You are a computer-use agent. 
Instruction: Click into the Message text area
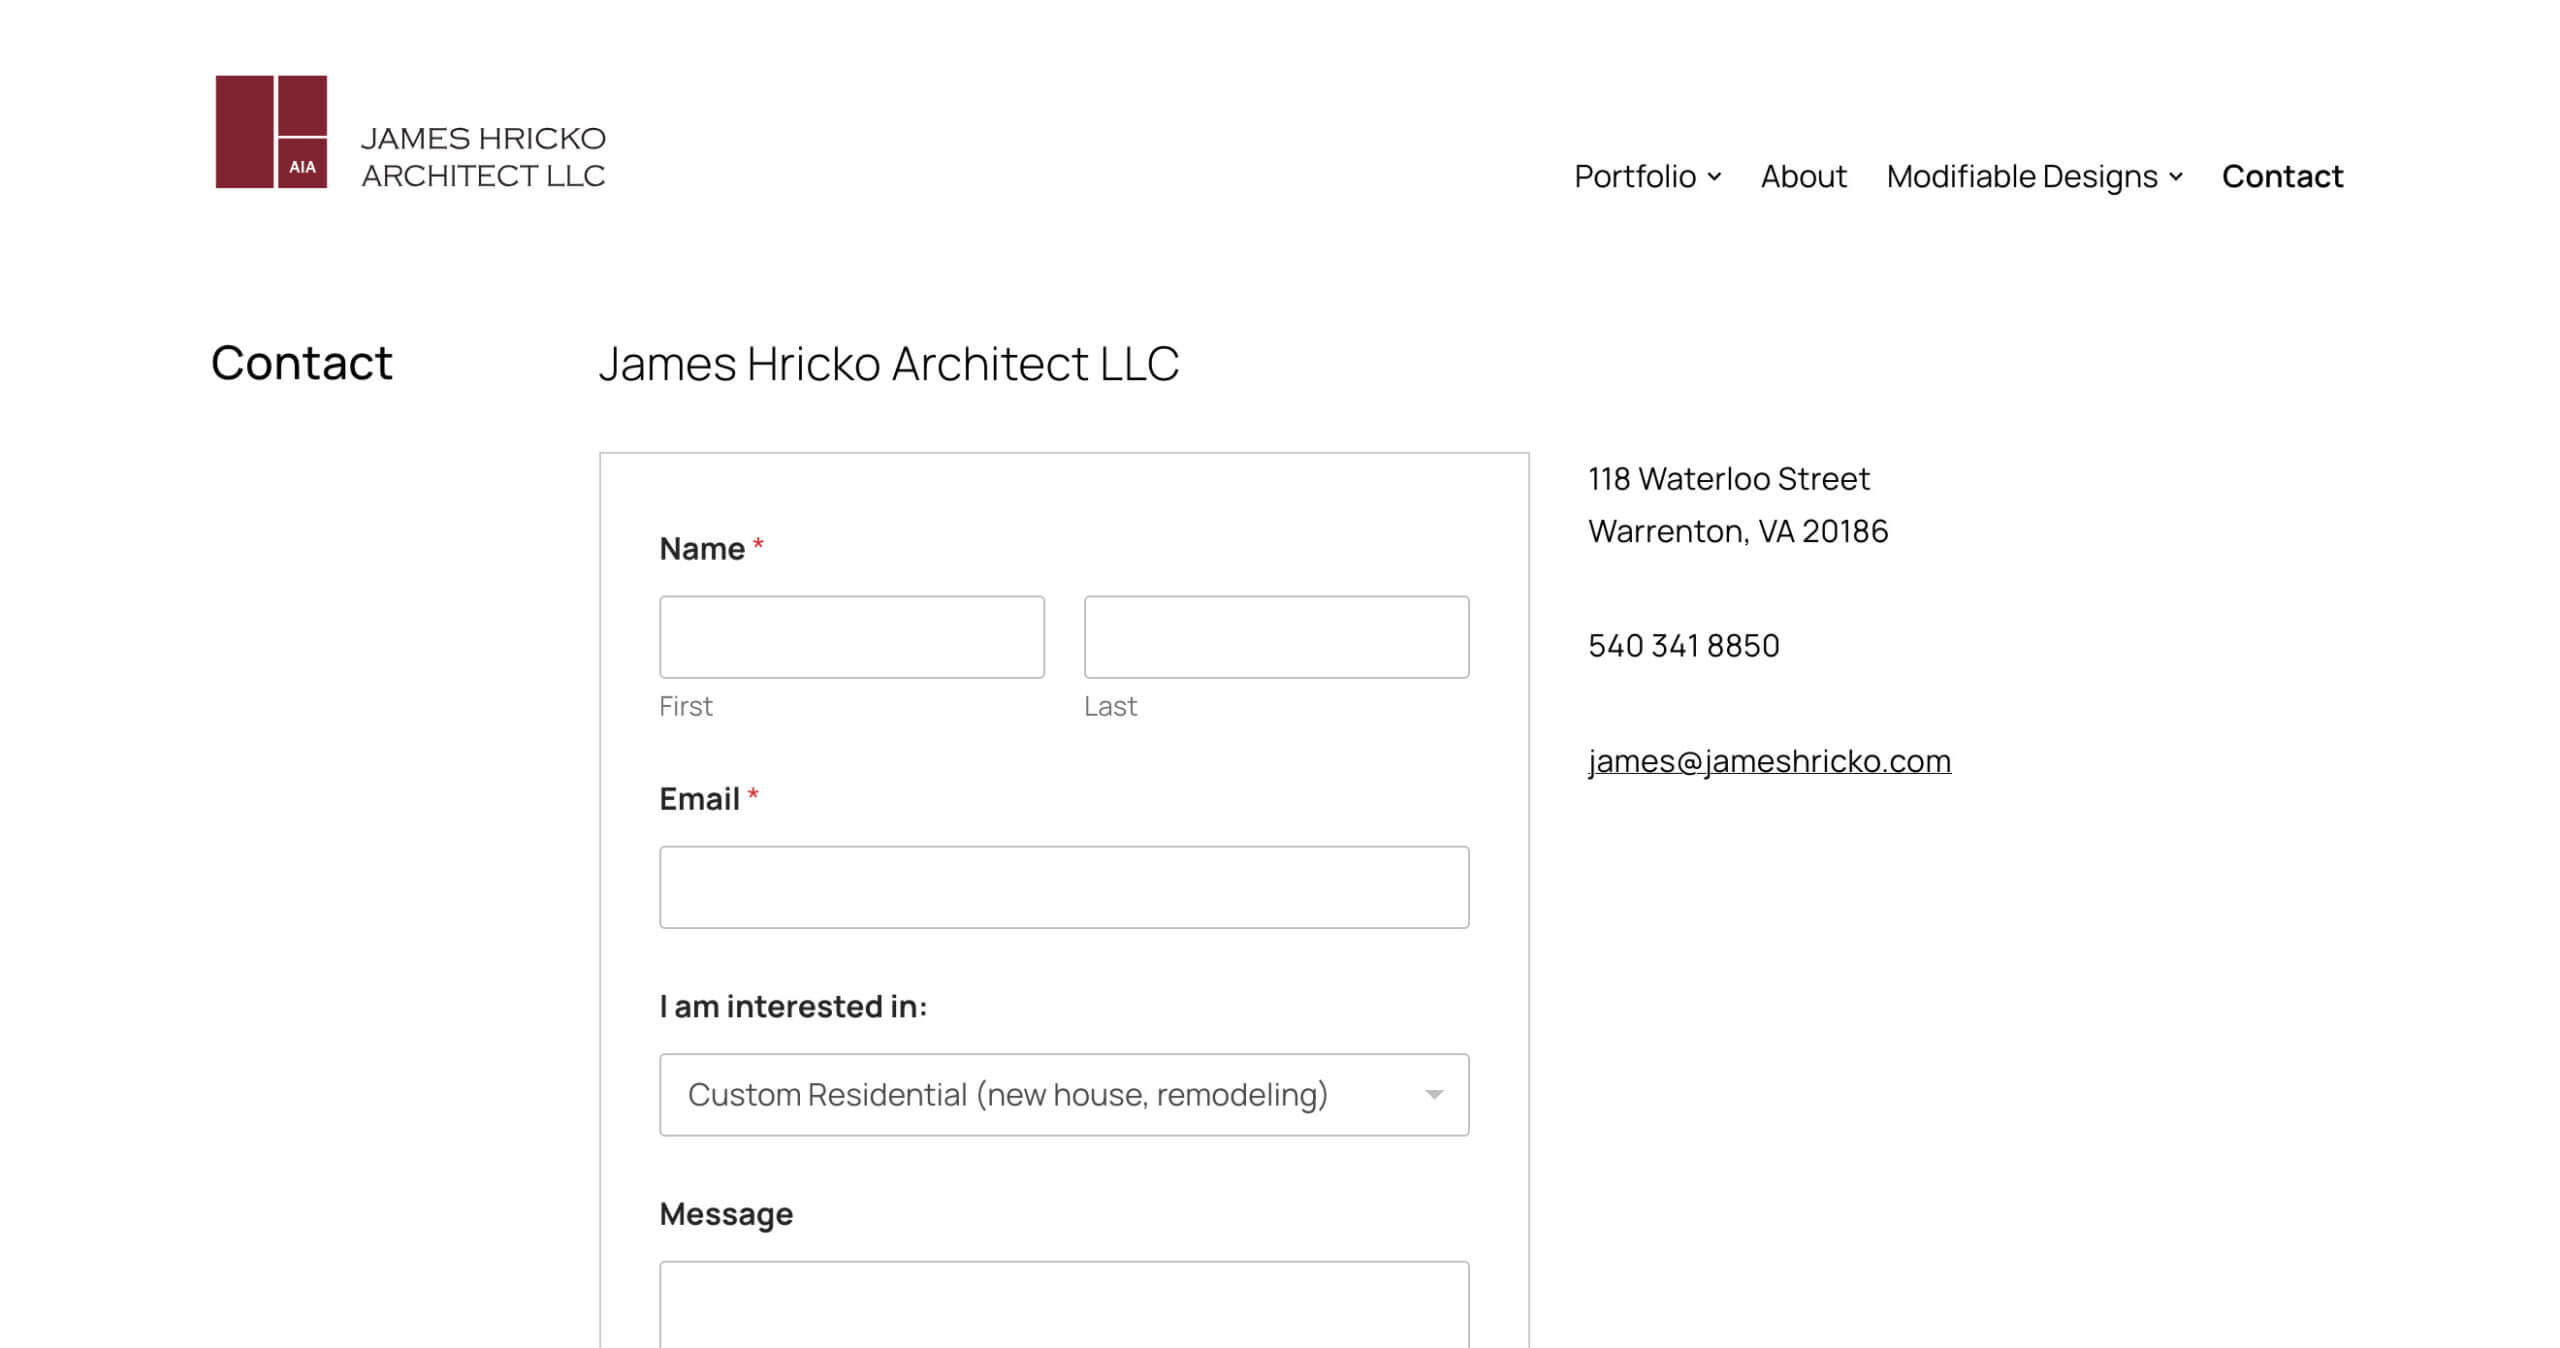[x=1064, y=1305]
